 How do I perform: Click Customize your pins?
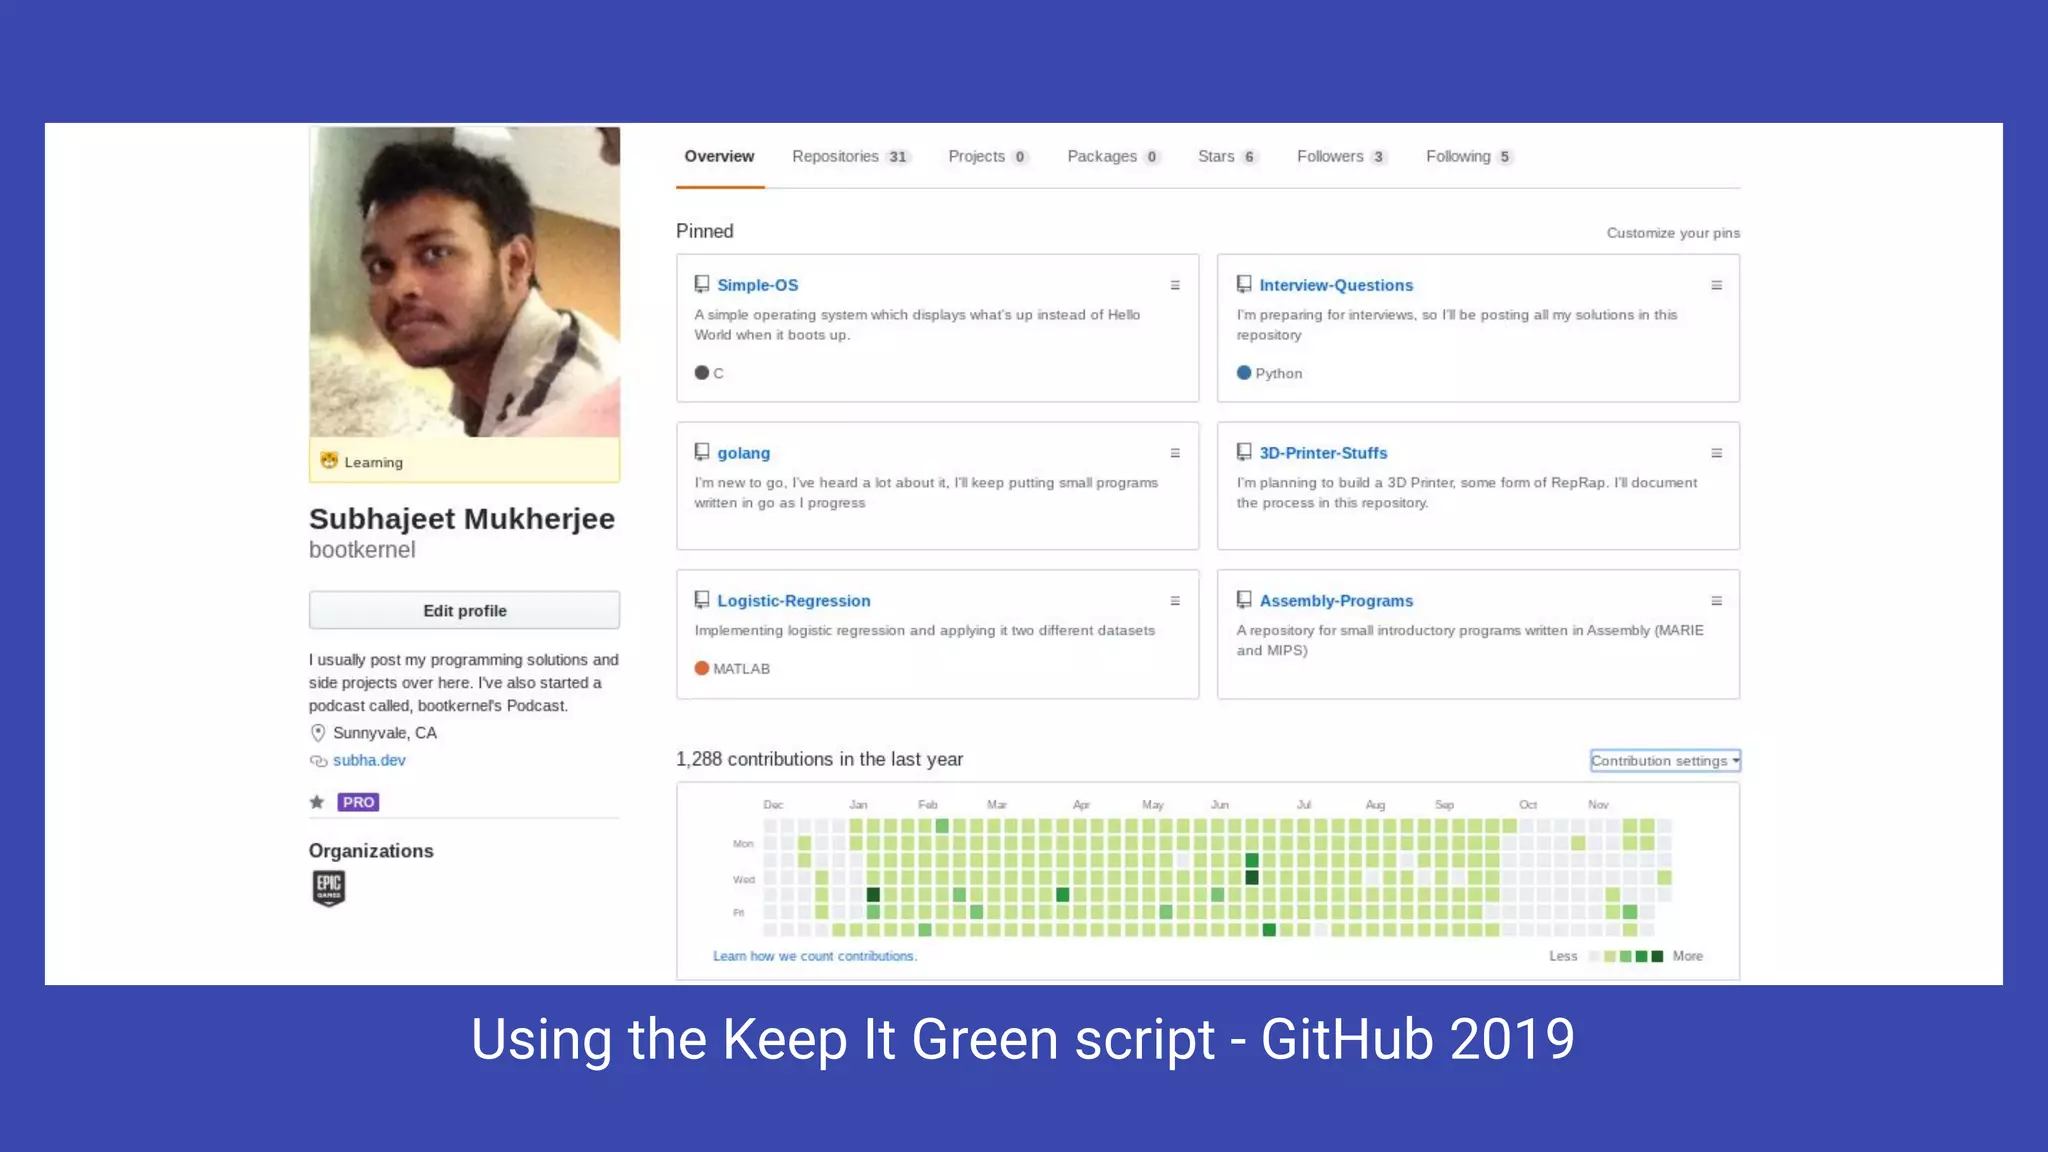[1673, 233]
